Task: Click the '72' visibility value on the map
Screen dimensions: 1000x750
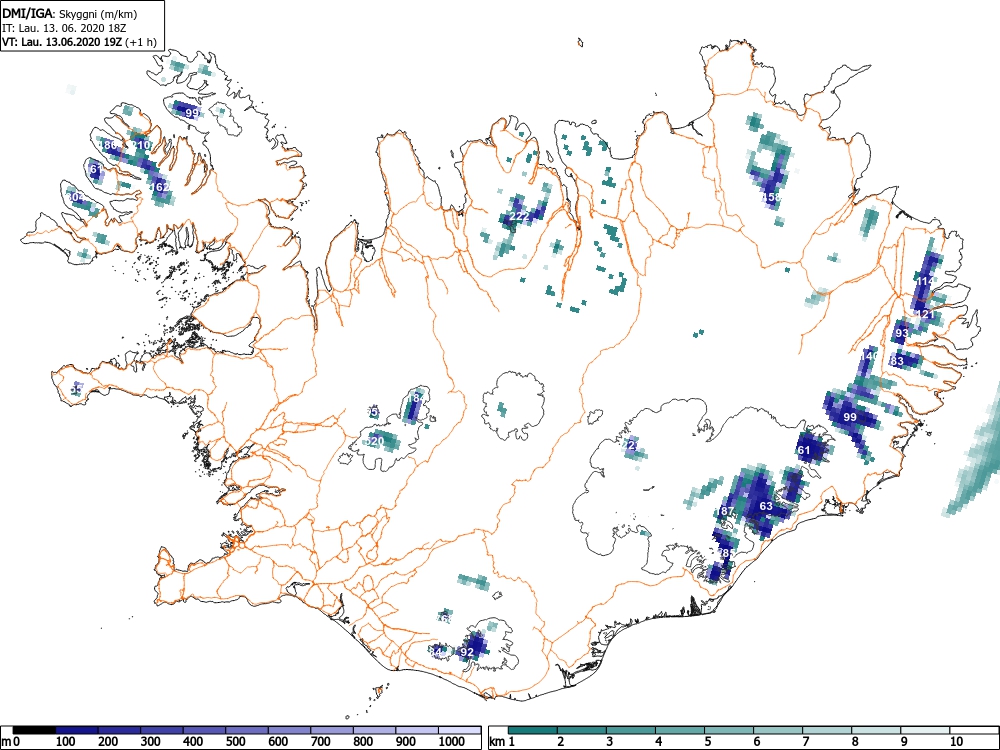Action: [630, 446]
